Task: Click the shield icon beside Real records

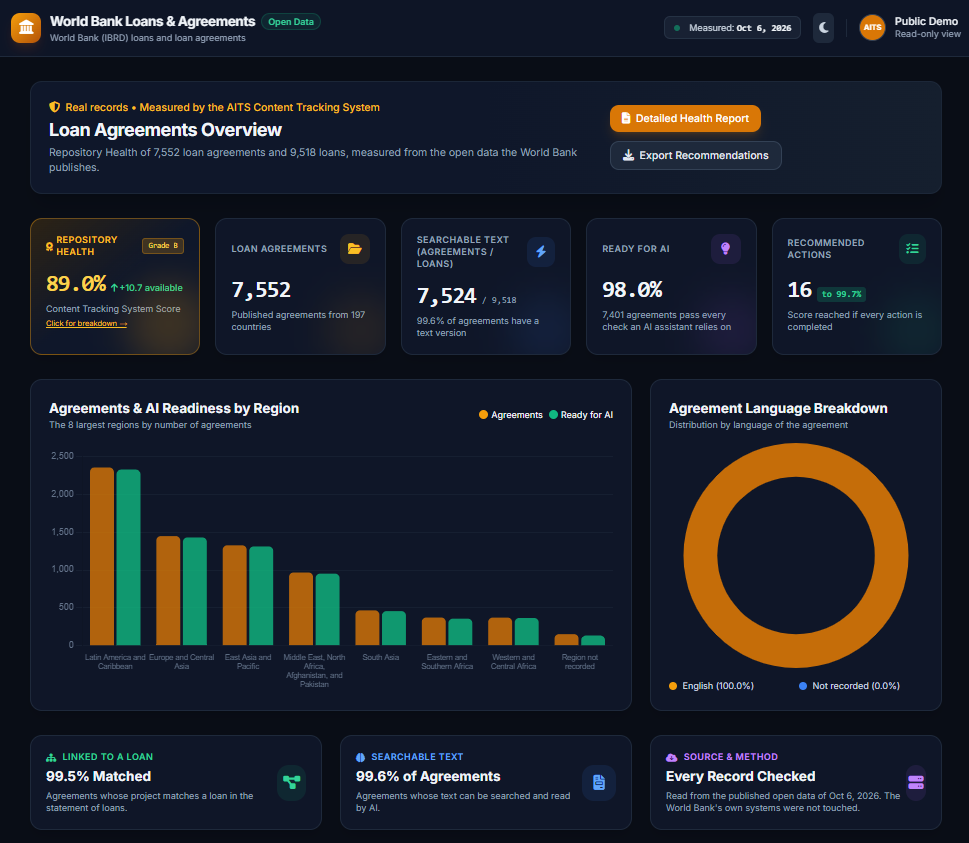Action: (54, 107)
